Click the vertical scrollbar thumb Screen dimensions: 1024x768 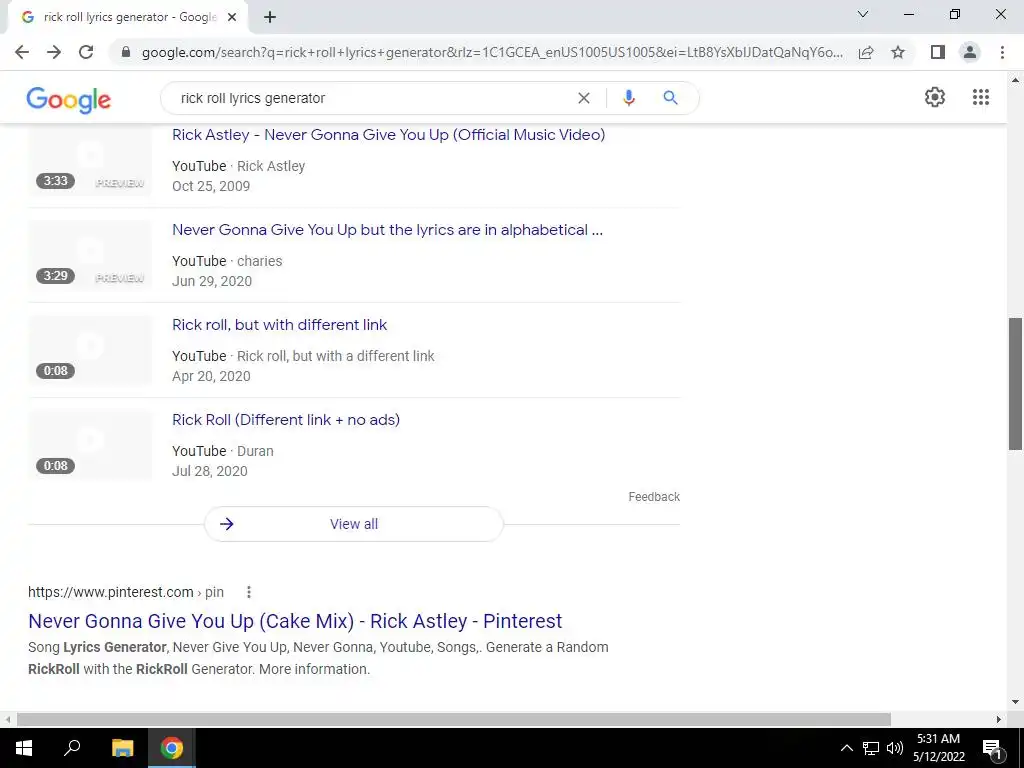(x=1015, y=384)
